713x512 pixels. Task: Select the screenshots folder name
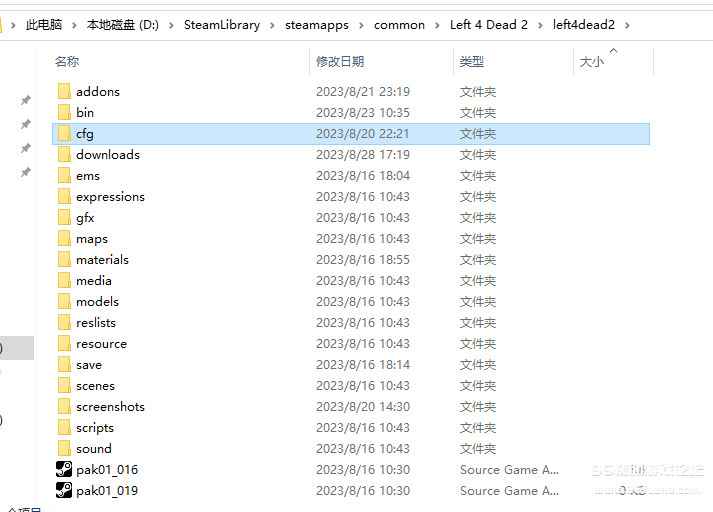point(110,407)
